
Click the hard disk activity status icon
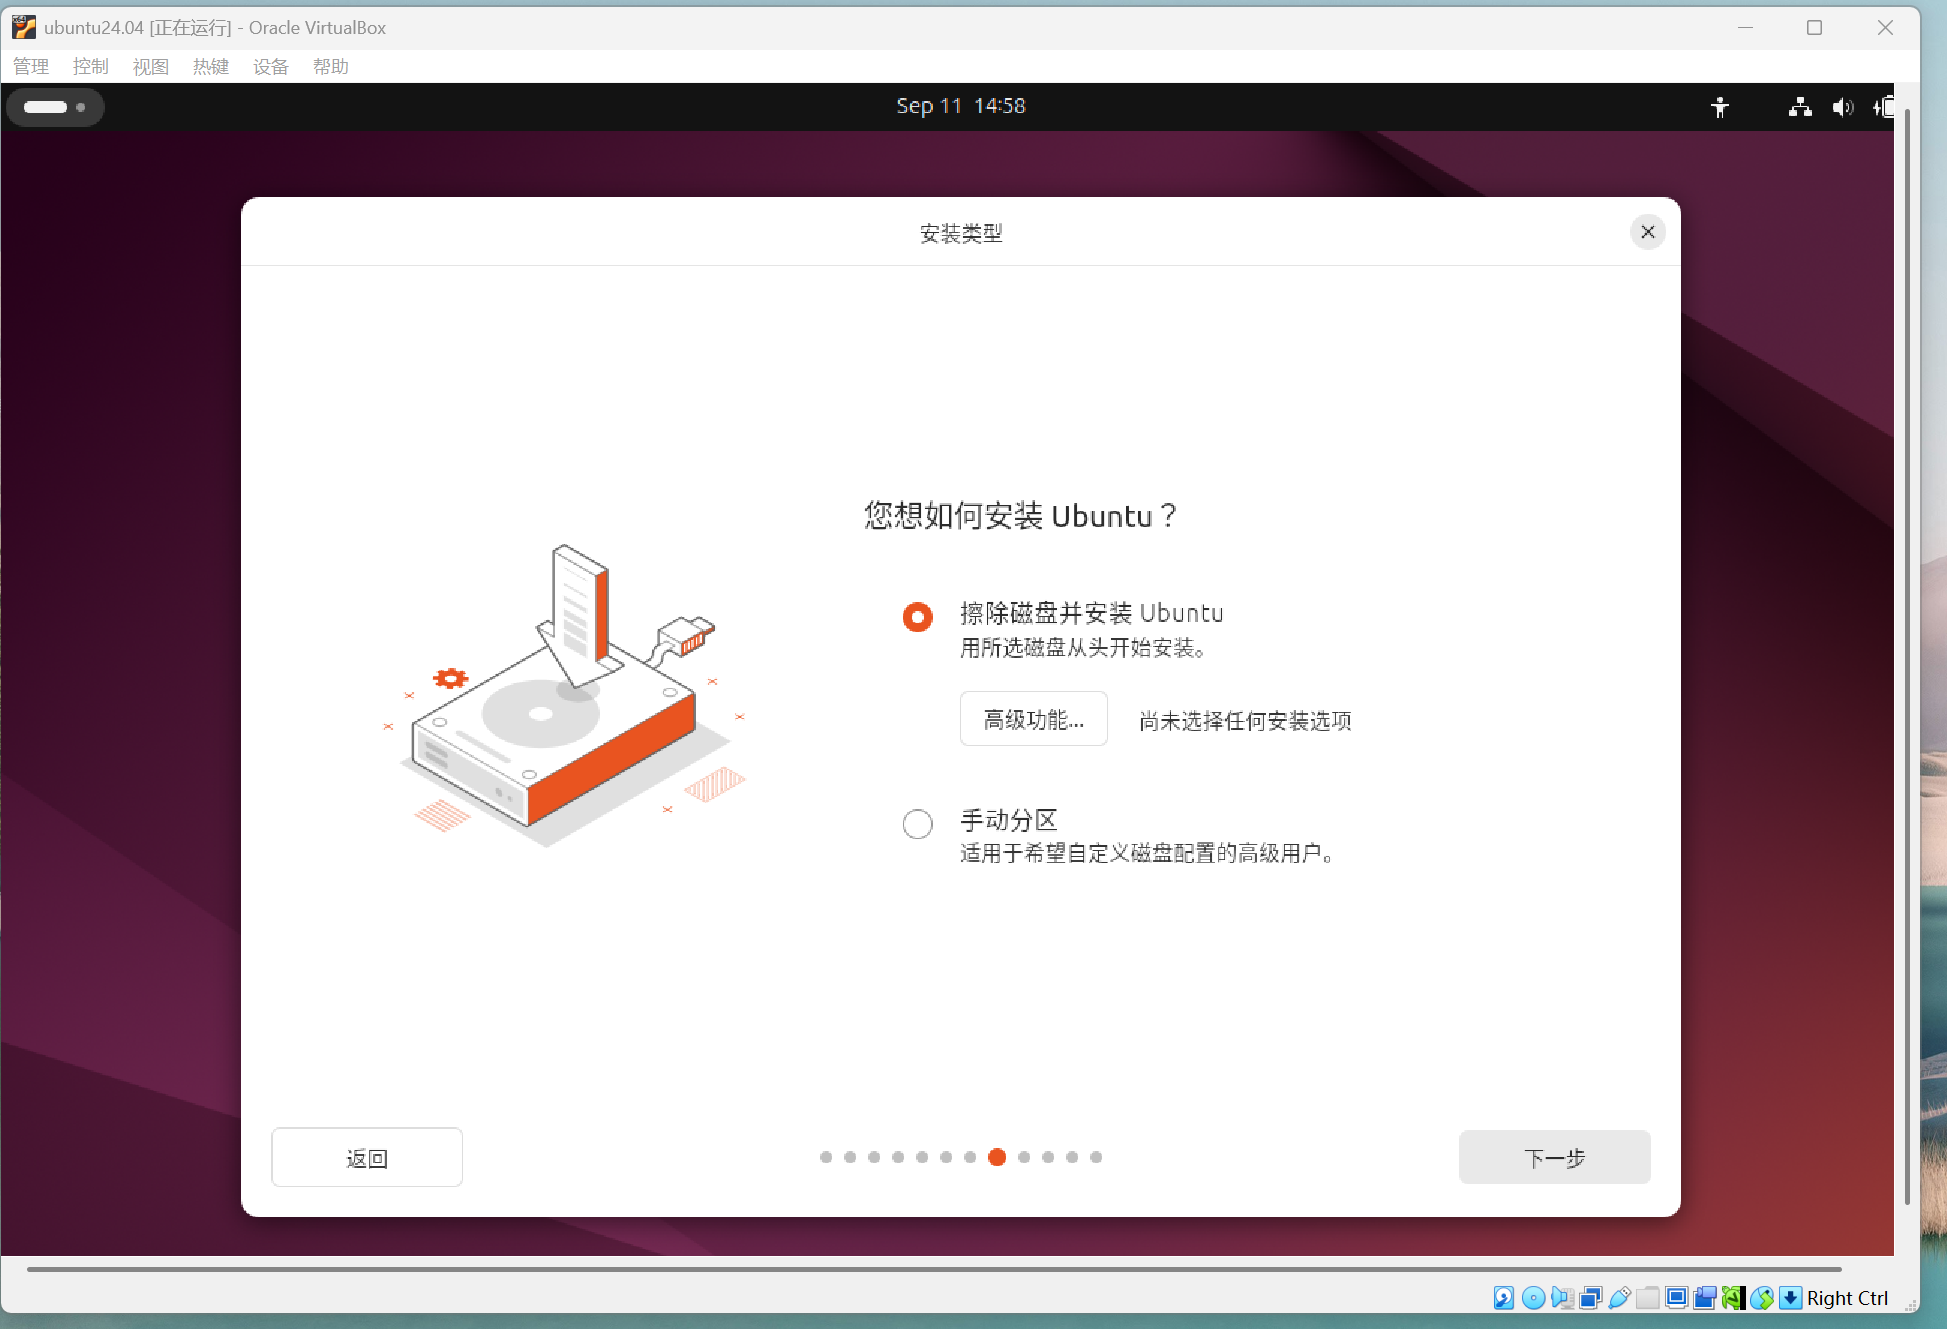pos(1503,1298)
